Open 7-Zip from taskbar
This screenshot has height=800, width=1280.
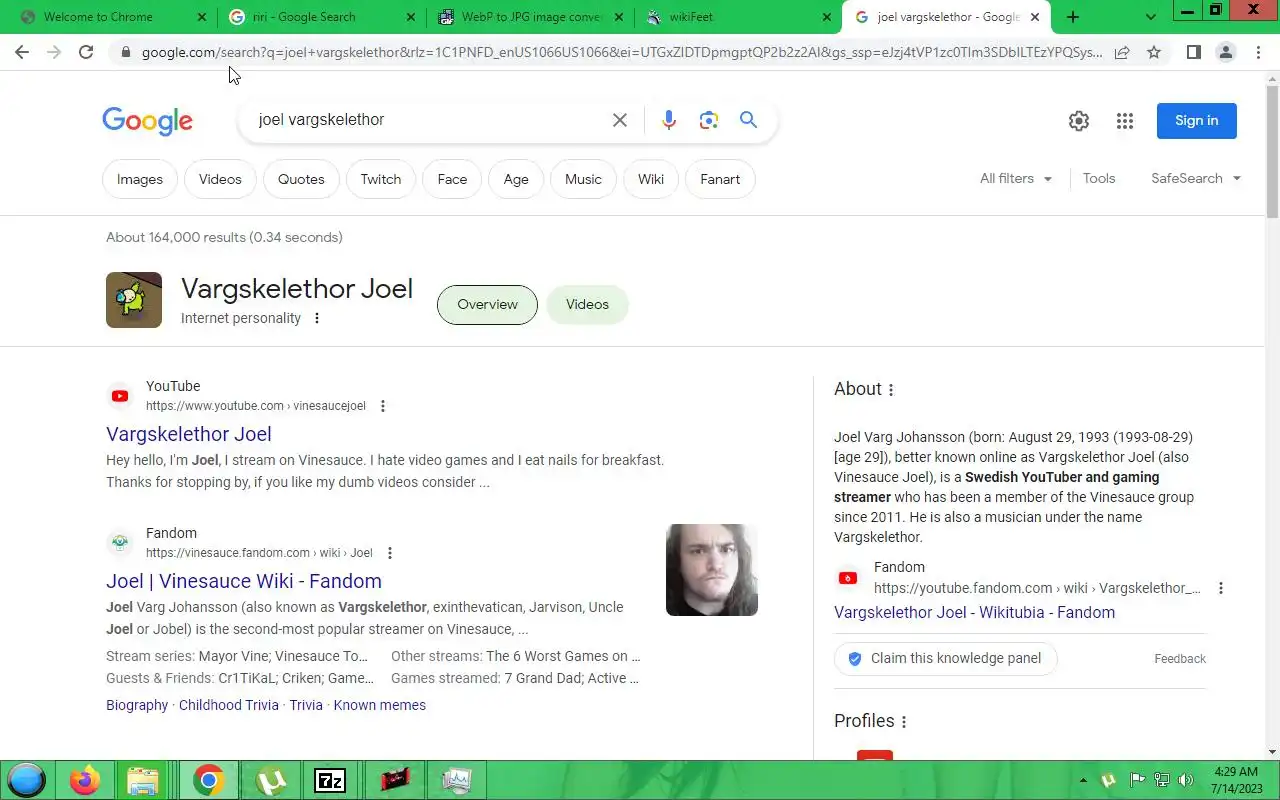[x=330, y=780]
